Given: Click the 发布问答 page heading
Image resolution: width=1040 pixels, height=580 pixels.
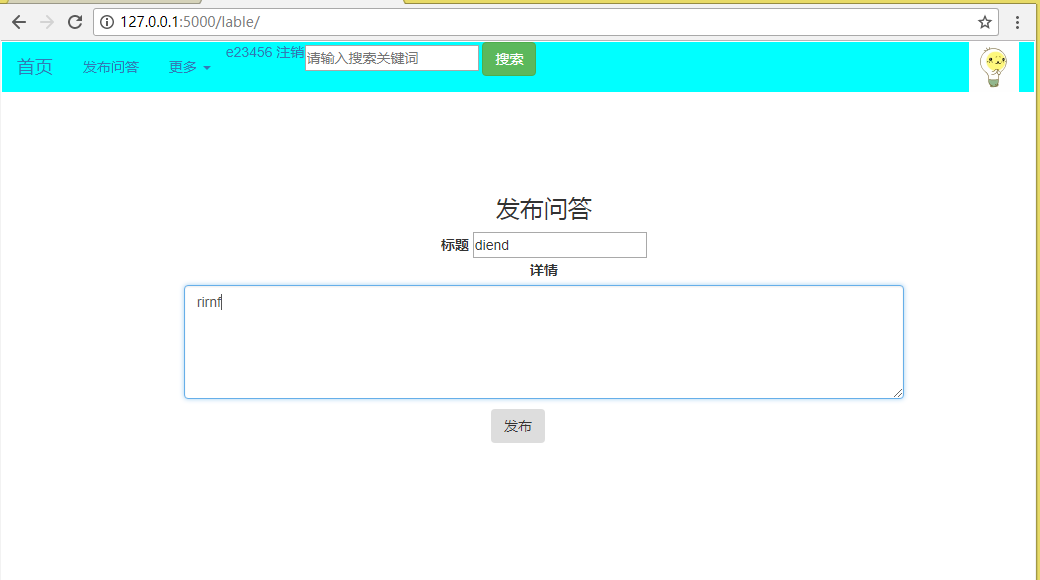Looking at the screenshot, I should pyautogui.click(x=544, y=209).
